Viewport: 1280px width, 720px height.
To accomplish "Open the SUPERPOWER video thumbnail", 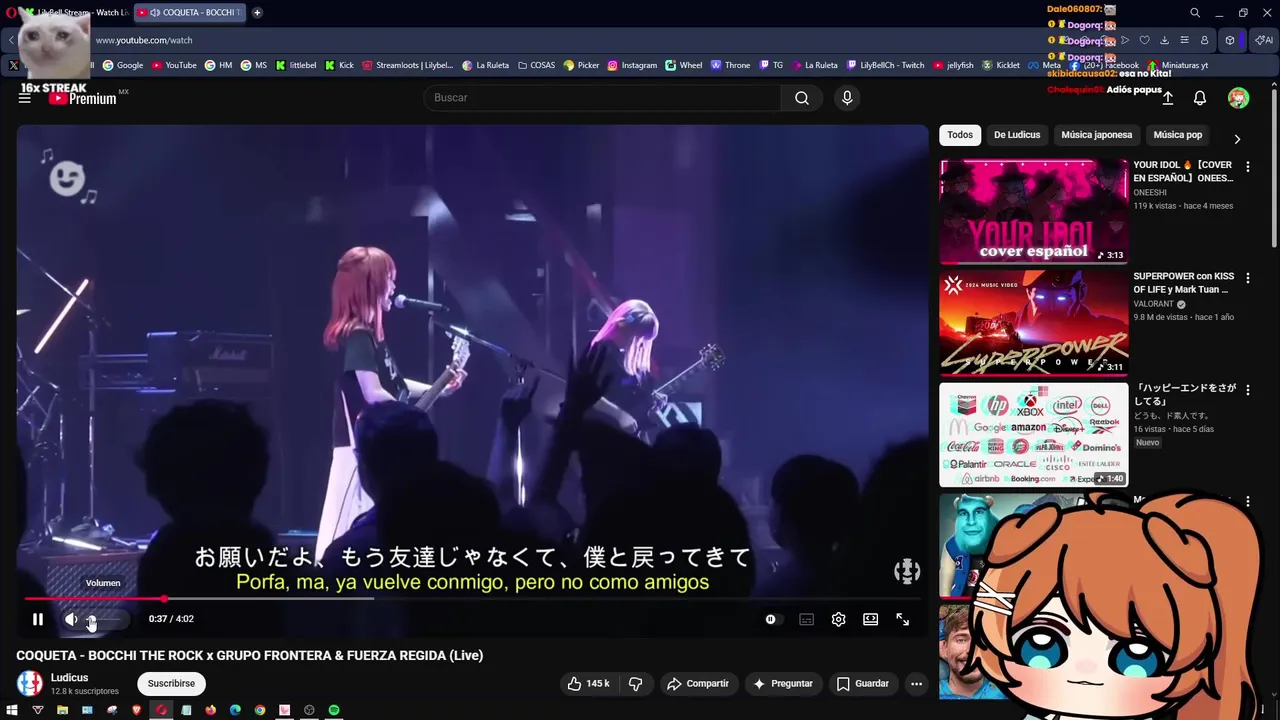I will [1034, 323].
